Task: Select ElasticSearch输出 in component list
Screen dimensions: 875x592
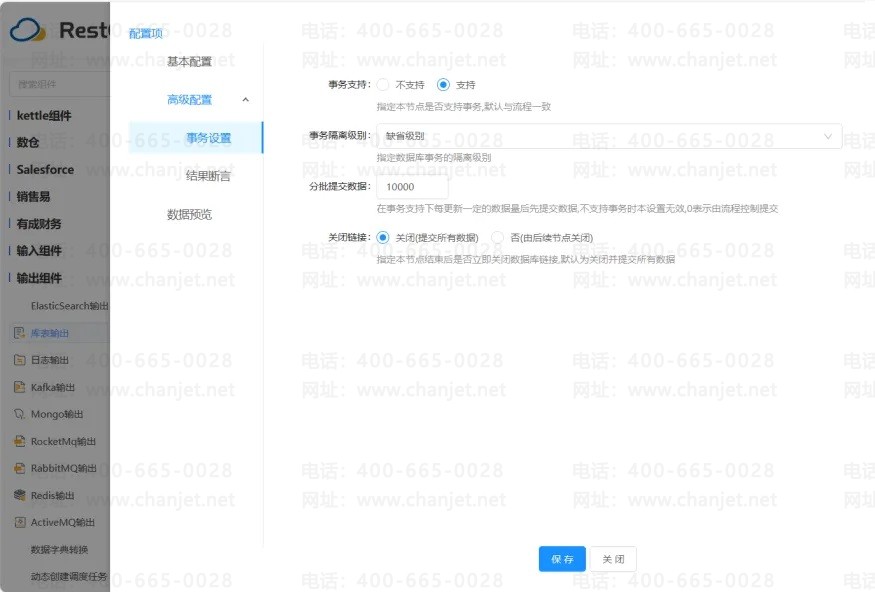Action: tap(70, 306)
